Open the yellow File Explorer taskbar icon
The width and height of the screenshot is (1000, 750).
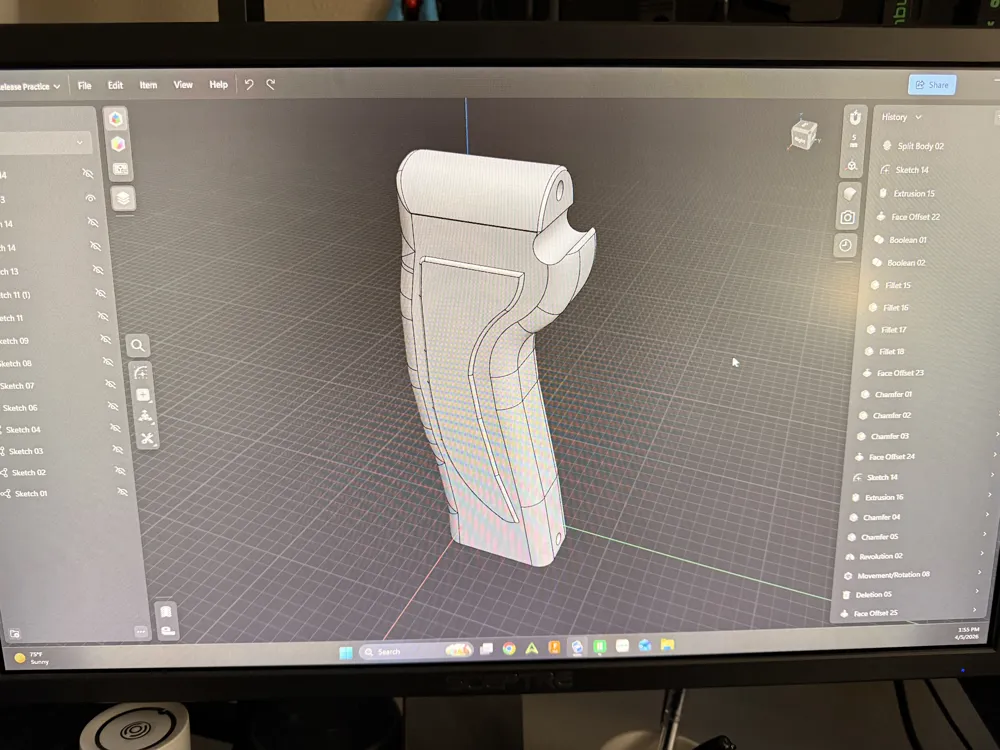pyautogui.click(x=667, y=644)
